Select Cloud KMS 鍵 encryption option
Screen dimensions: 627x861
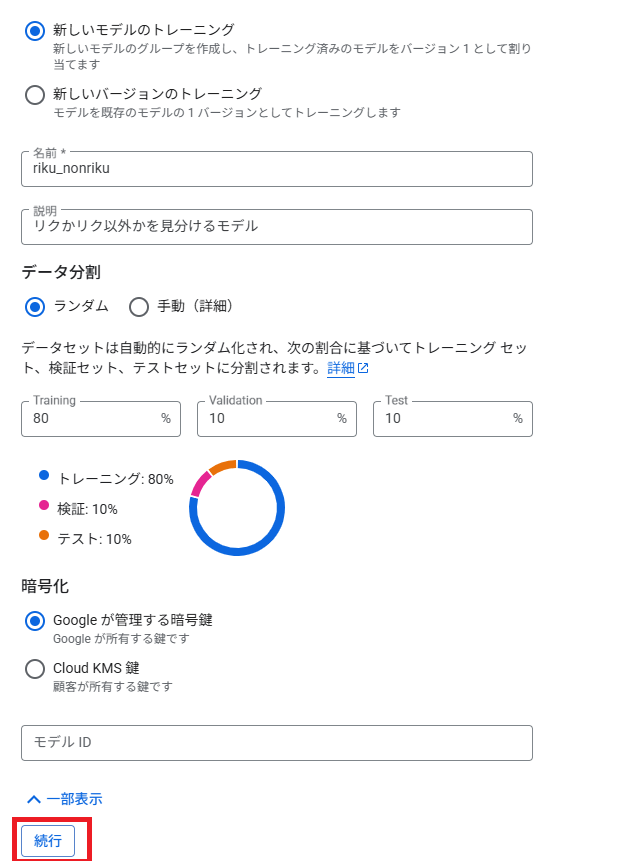tap(35, 669)
